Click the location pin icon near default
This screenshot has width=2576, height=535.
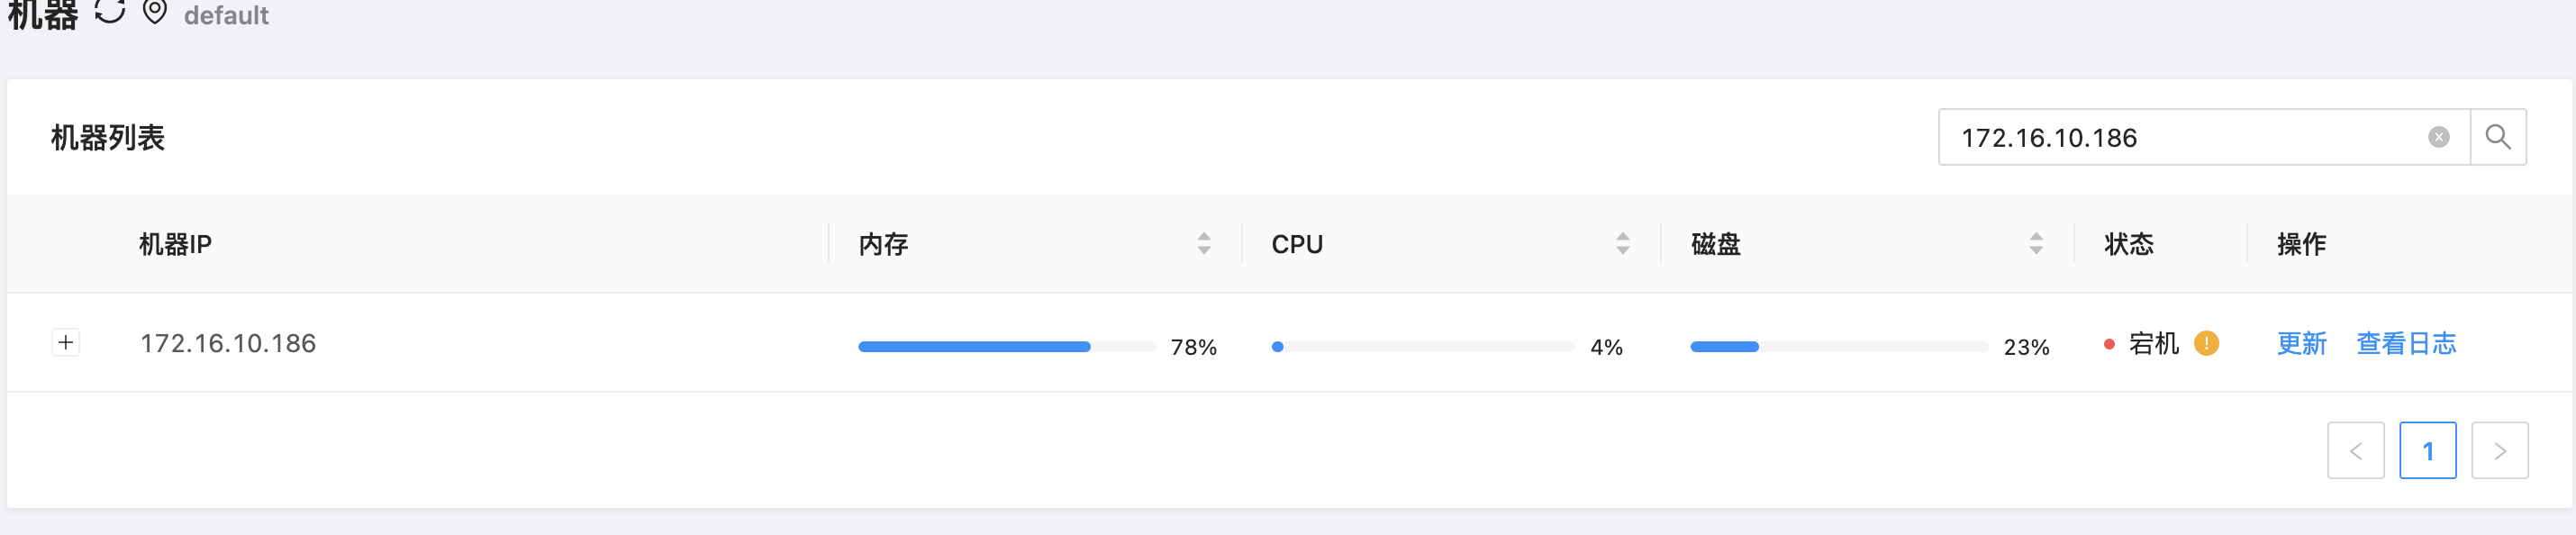point(155,12)
